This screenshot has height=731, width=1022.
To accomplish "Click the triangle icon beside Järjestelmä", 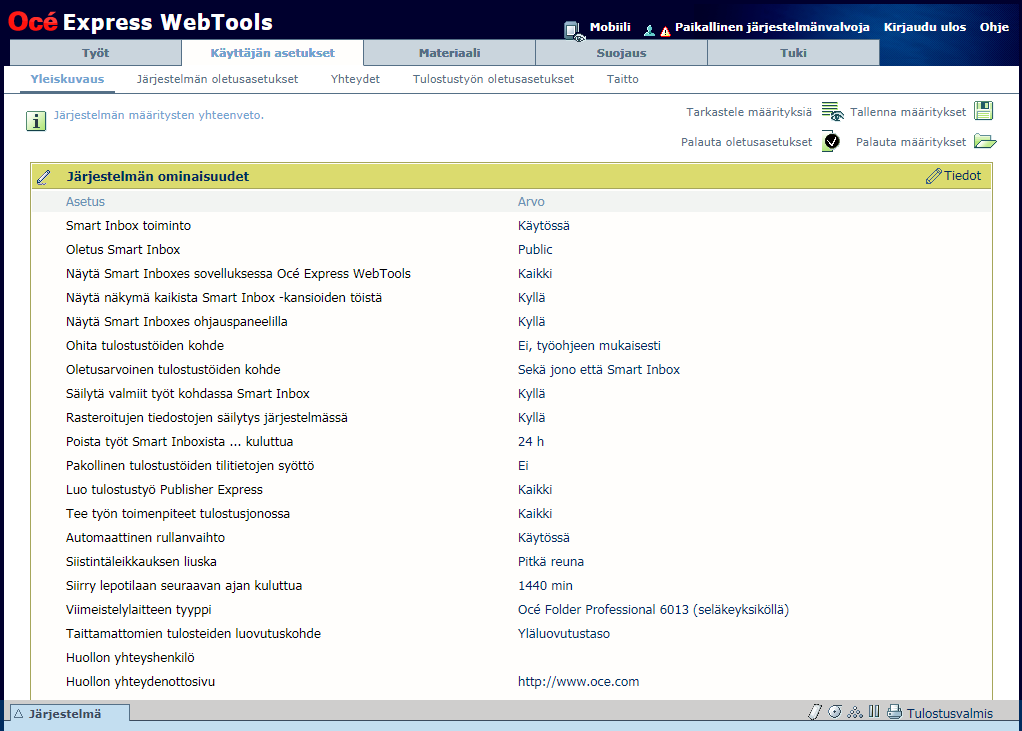I will click(x=18, y=713).
